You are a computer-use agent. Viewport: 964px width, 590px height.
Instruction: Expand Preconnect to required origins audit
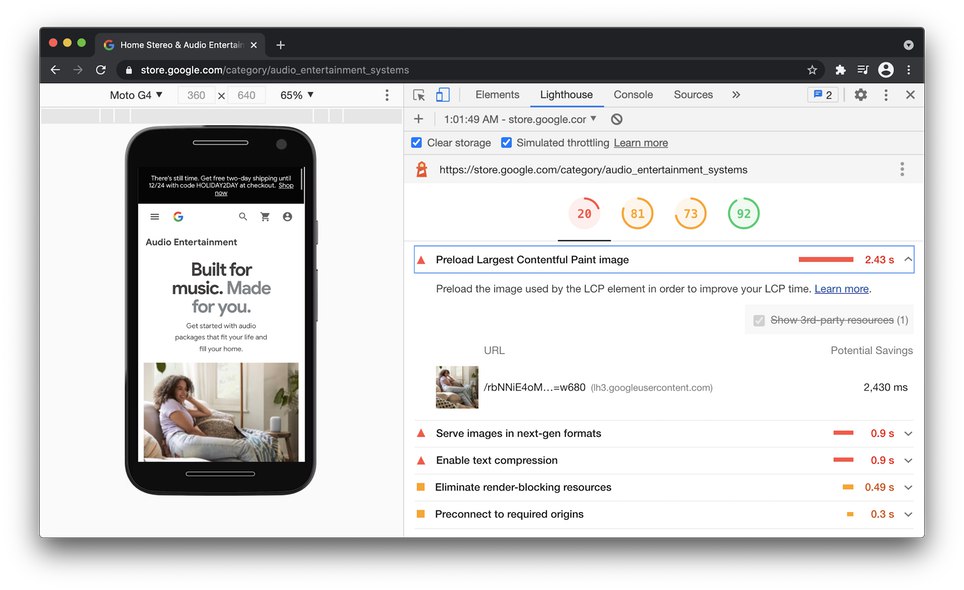(664, 514)
